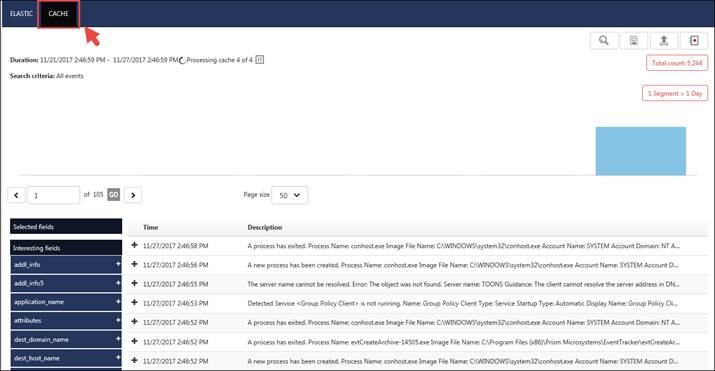Click the 'Search criteria: All events' text
This screenshot has width=715, height=371.
point(47,76)
